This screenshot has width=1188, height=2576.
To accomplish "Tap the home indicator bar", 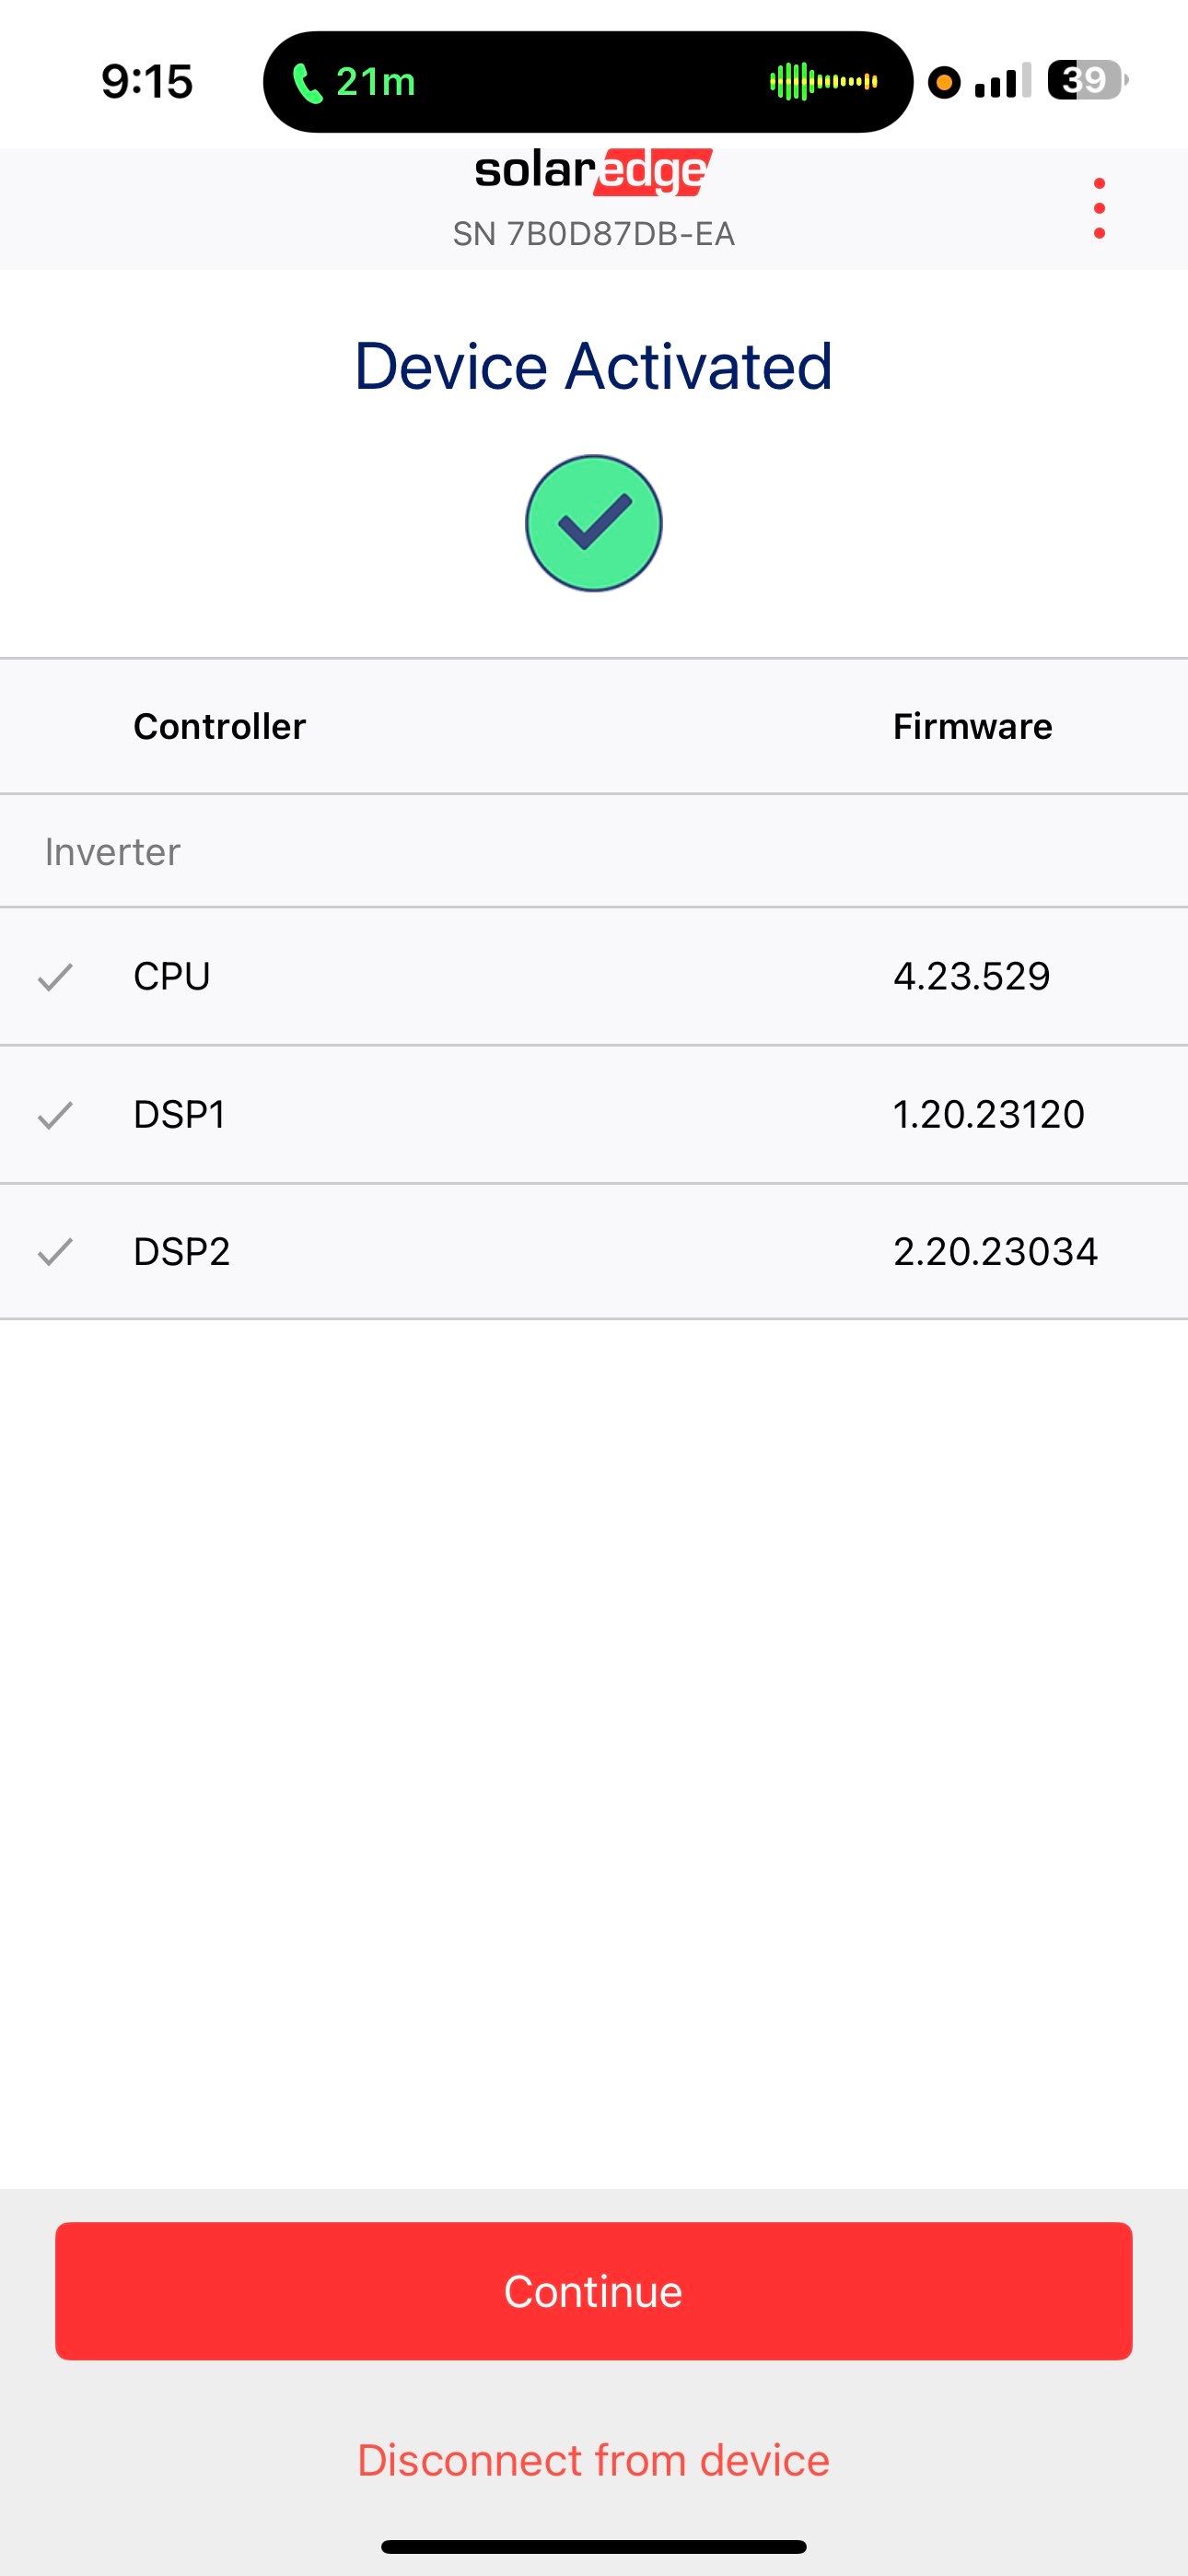I will pos(594,2547).
